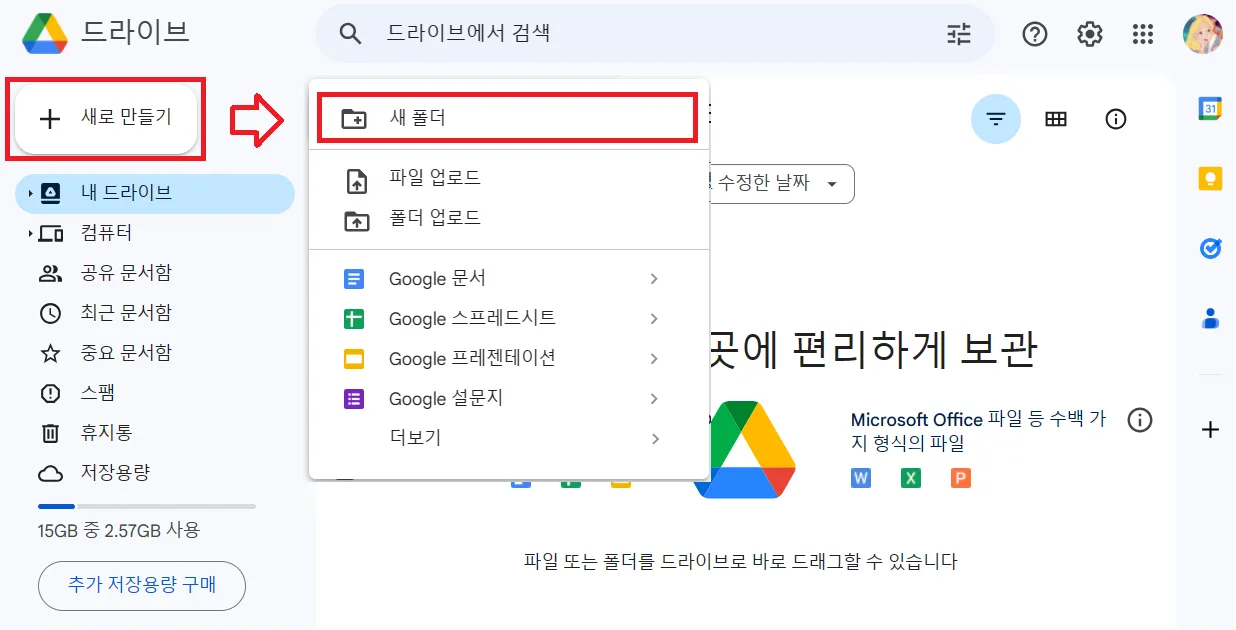This screenshot has width=1236, height=630.
Task: Open Google Keep in side panel
Action: tap(1210, 178)
